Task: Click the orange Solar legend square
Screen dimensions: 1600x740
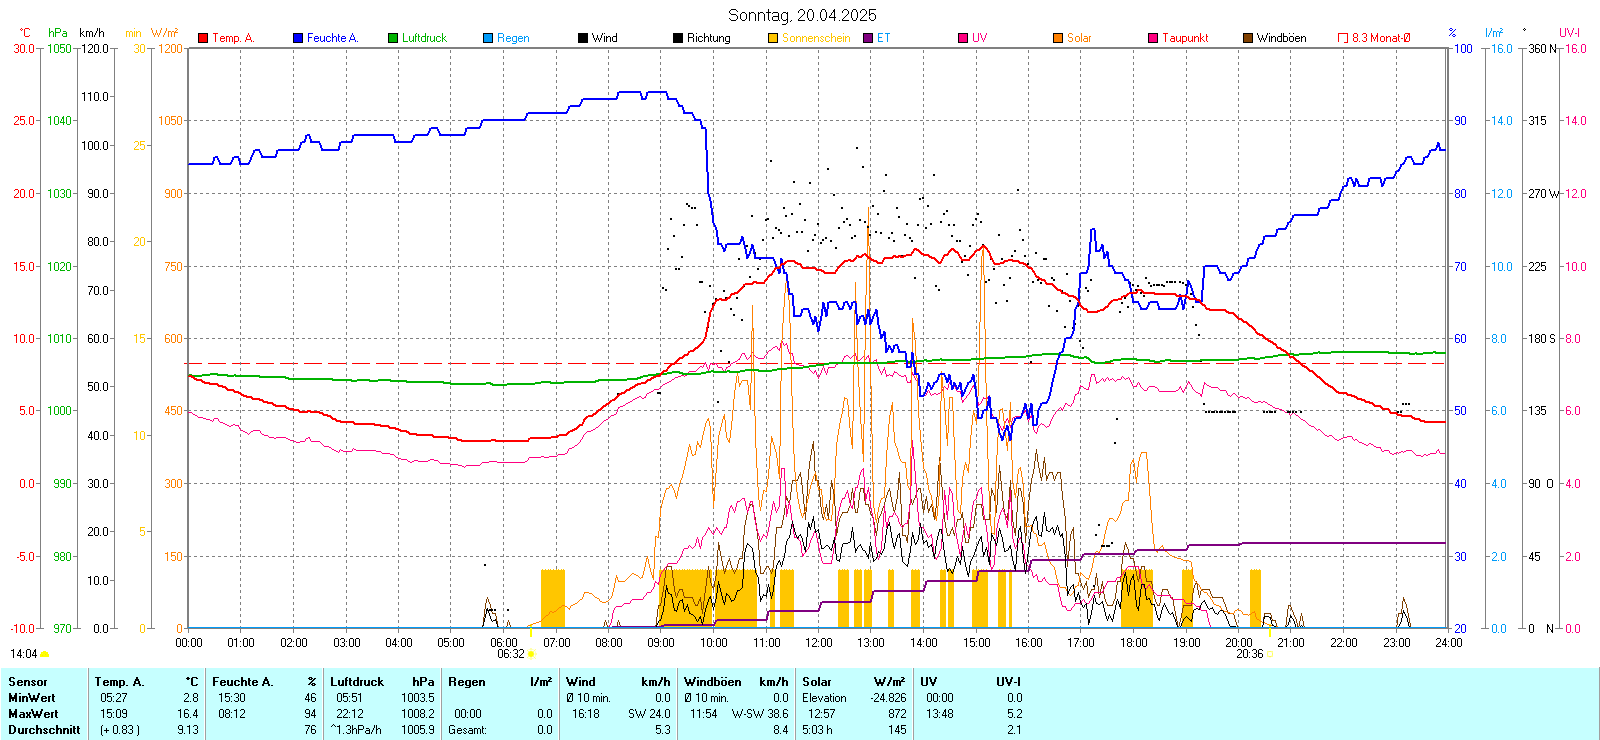Action: pyautogui.click(x=1058, y=38)
